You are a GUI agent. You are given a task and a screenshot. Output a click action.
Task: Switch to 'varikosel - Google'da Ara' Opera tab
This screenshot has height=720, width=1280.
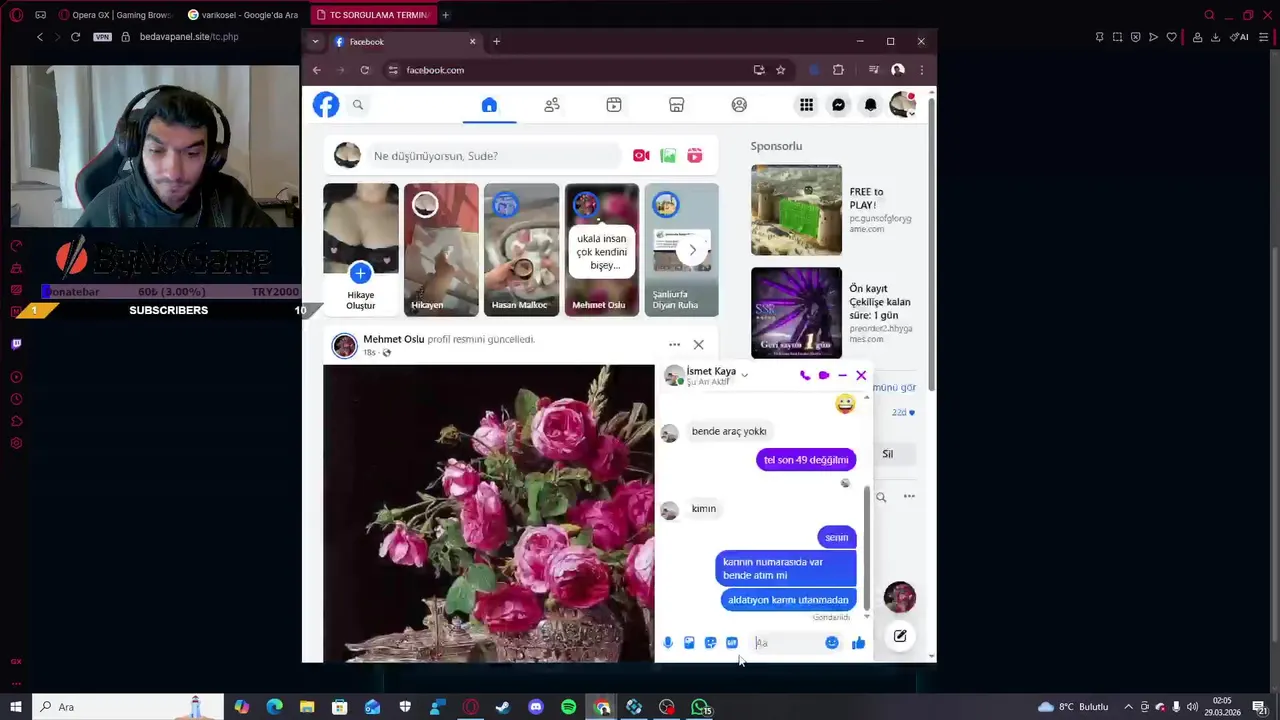click(243, 15)
